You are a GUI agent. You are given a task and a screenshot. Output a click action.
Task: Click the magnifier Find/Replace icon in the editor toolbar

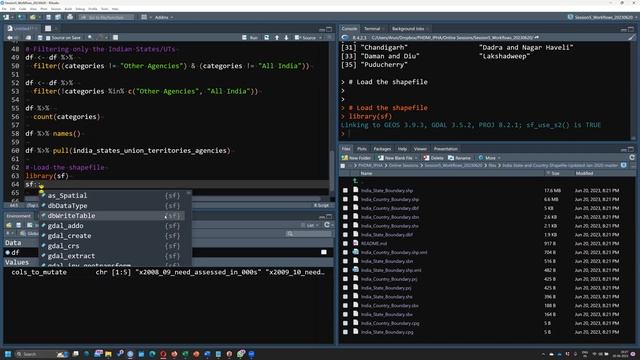(90, 38)
